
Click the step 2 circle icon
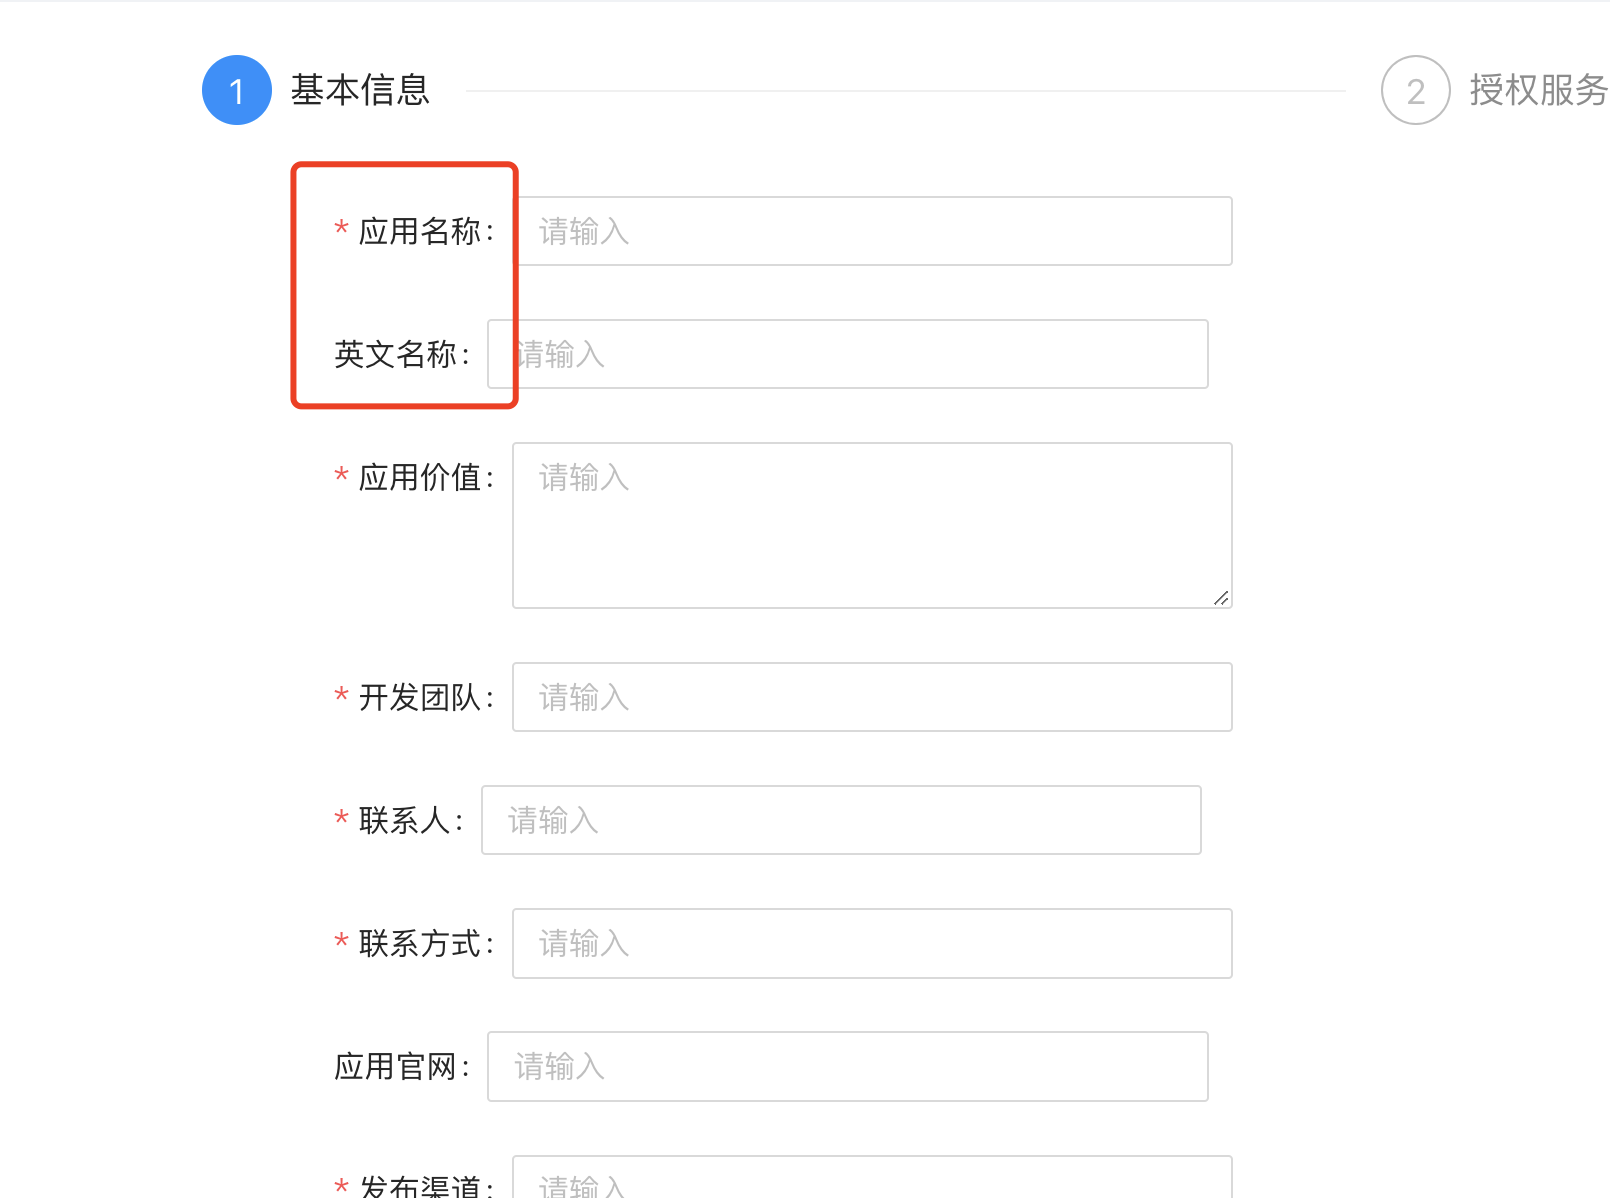click(1415, 90)
